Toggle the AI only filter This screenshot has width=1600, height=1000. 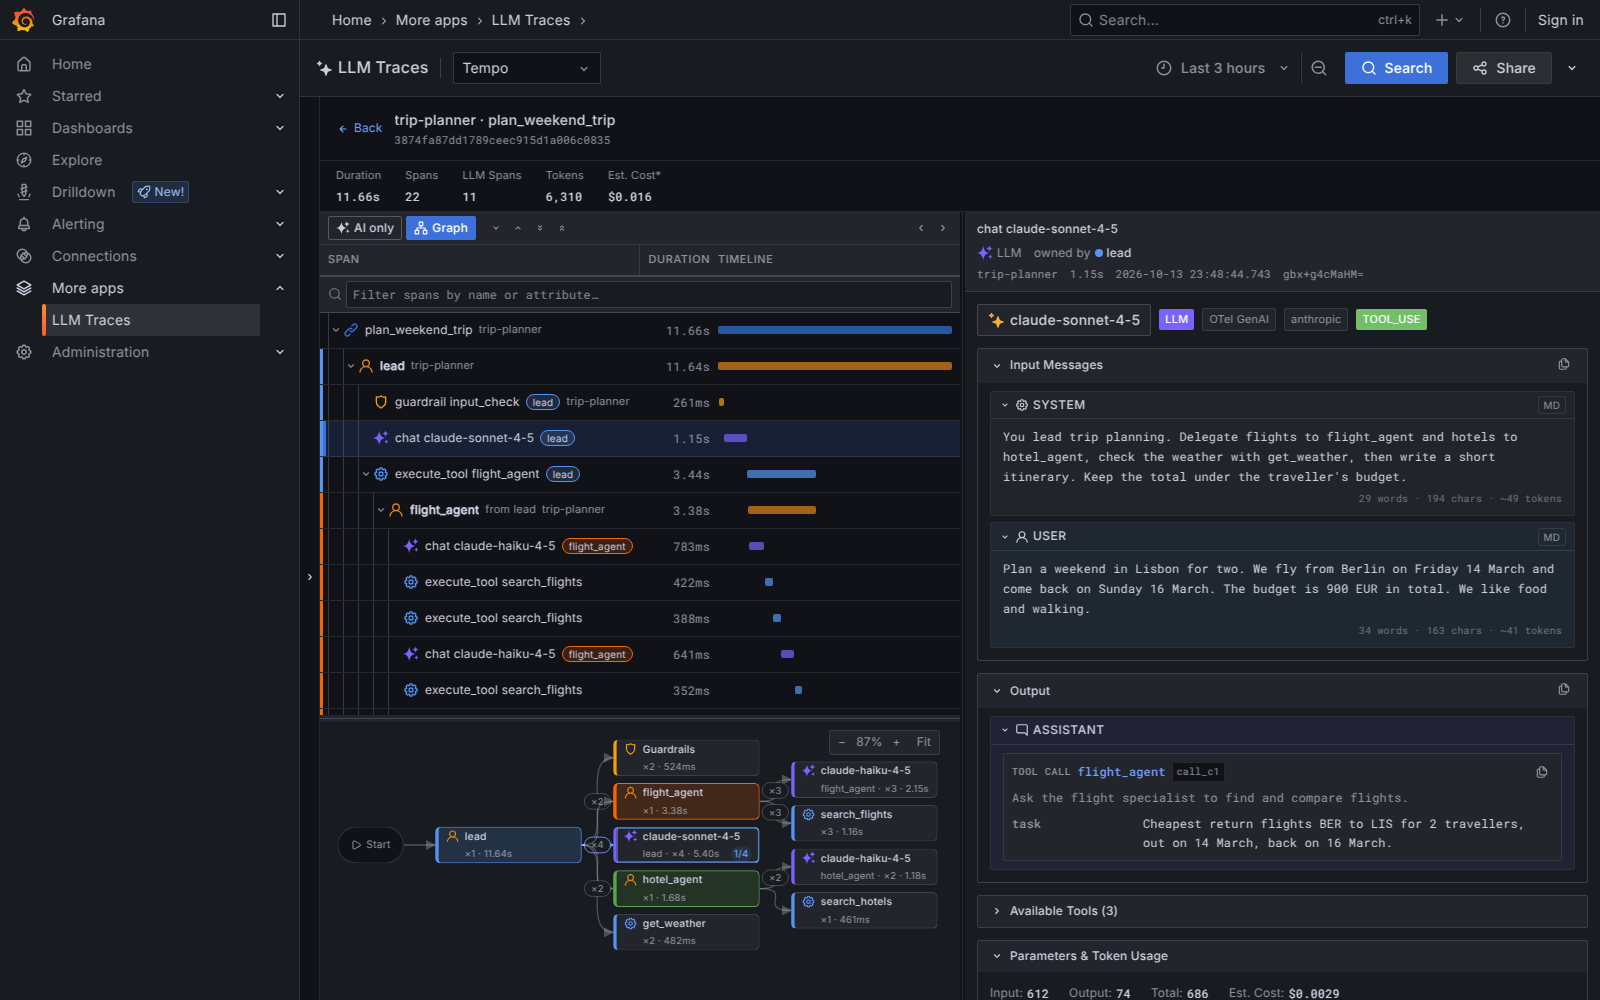pos(365,228)
